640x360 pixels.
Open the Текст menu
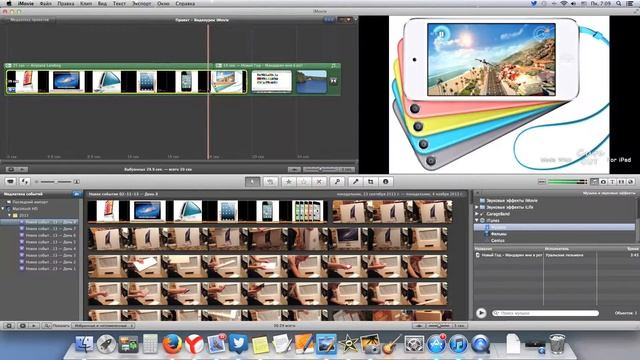(x=119, y=4)
